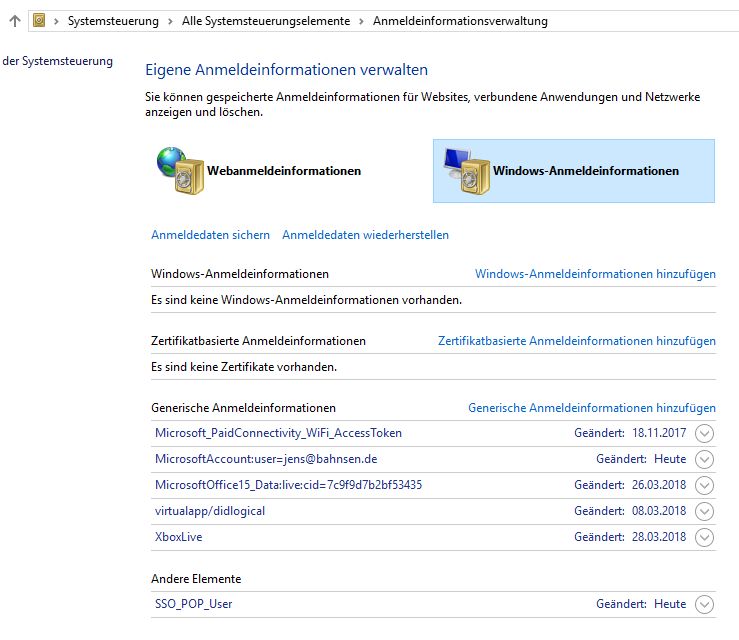739x640 pixels.
Task: Open Systemsteuerung in the breadcrumb
Action: click(x=113, y=21)
